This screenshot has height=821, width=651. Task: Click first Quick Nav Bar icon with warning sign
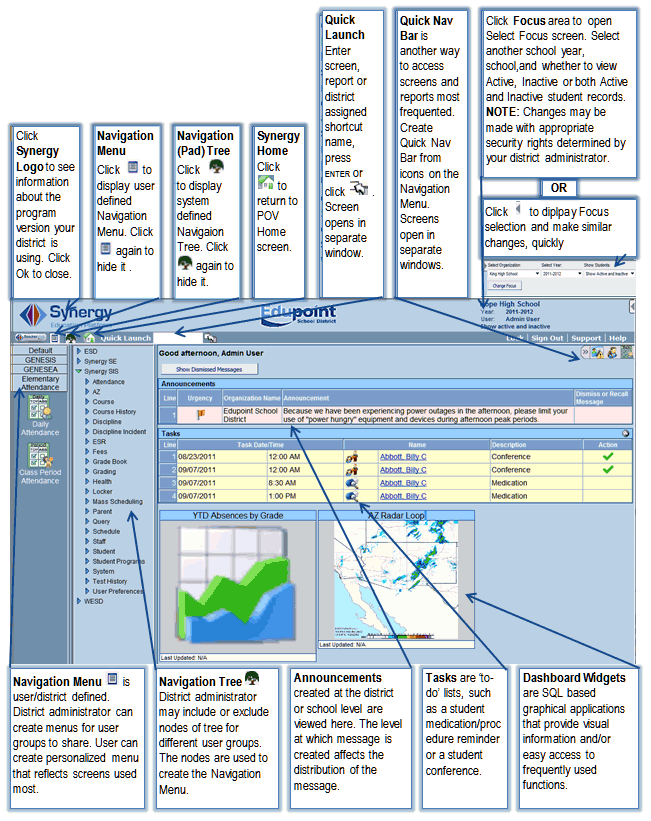coord(597,353)
